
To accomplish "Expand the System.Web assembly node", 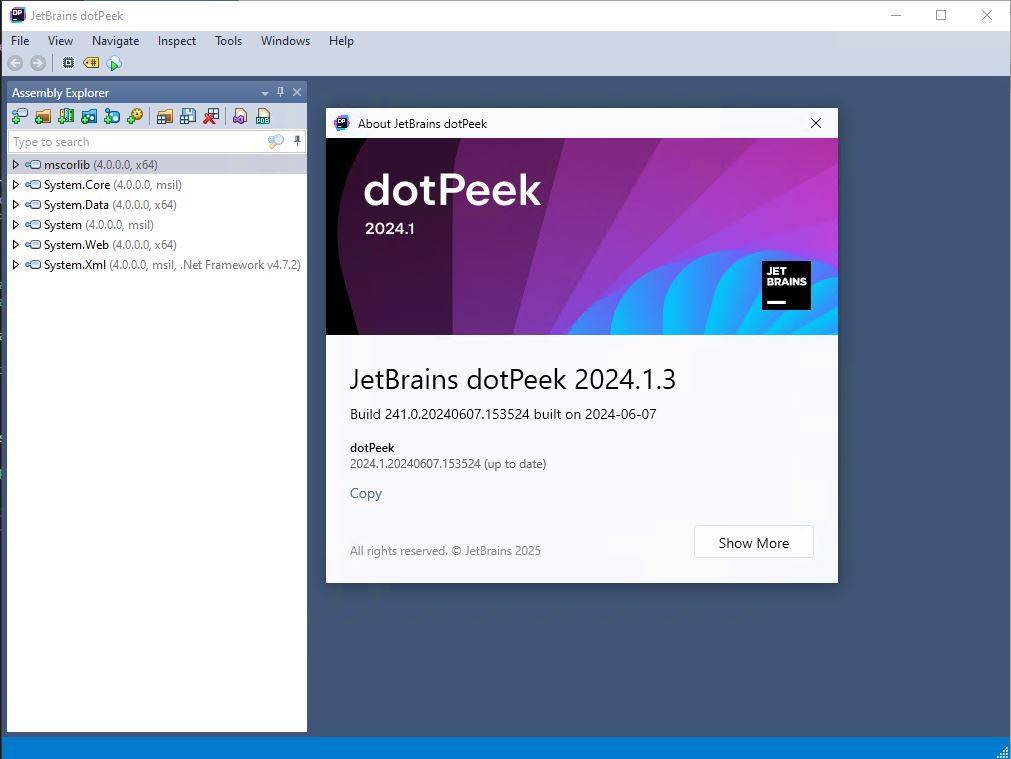I will click(x=15, y=244).
